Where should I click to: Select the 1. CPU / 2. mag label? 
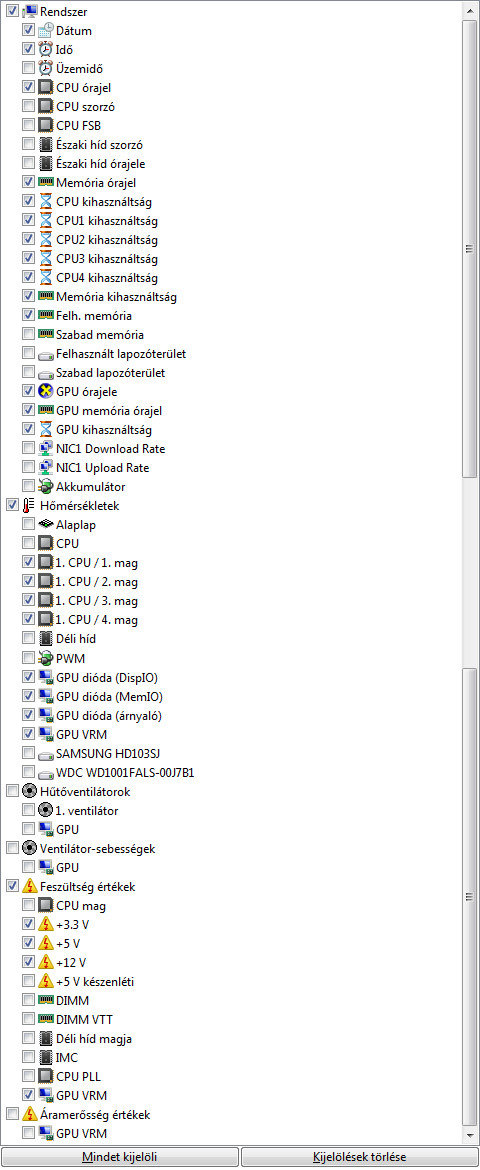[x=97, y=581]
